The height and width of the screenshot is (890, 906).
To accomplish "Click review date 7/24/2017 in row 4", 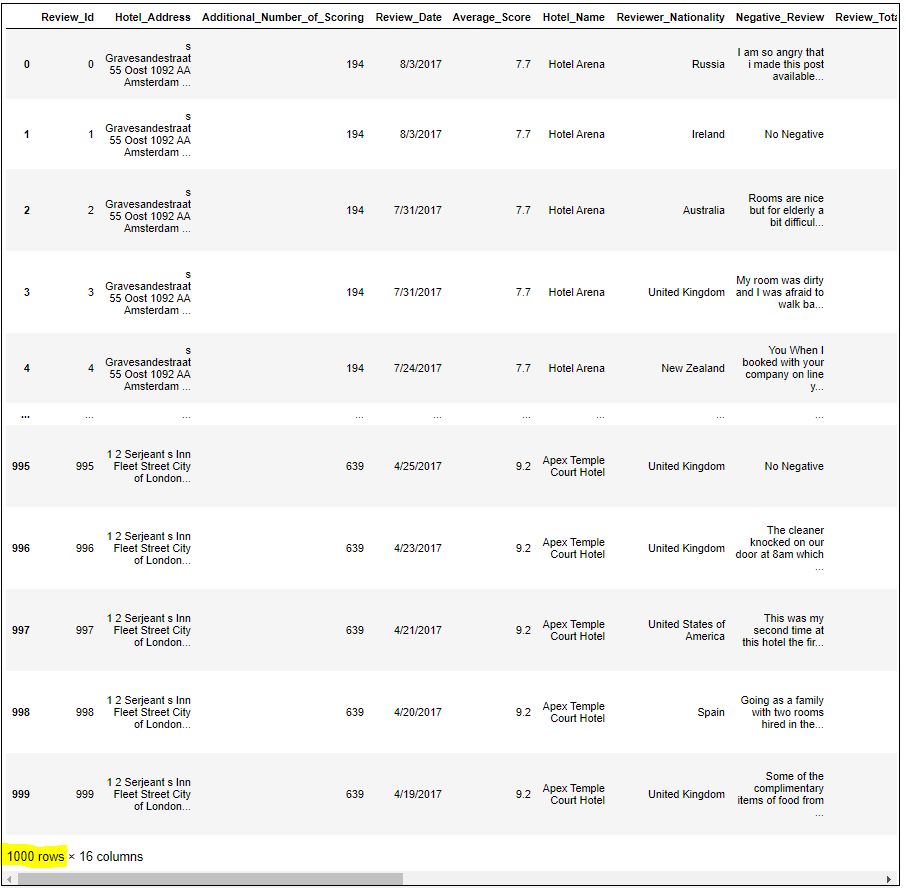I will pyautogui.click(x=418, y=368).
